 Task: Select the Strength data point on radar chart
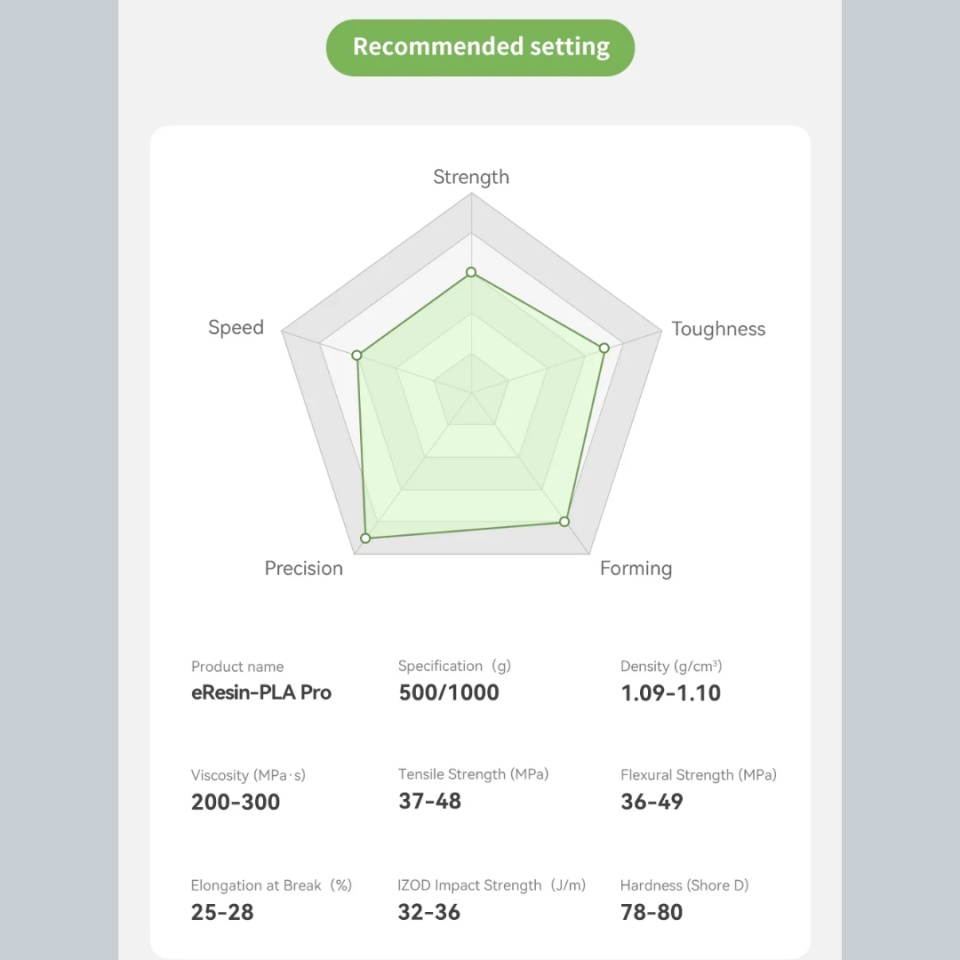(471, 272)
